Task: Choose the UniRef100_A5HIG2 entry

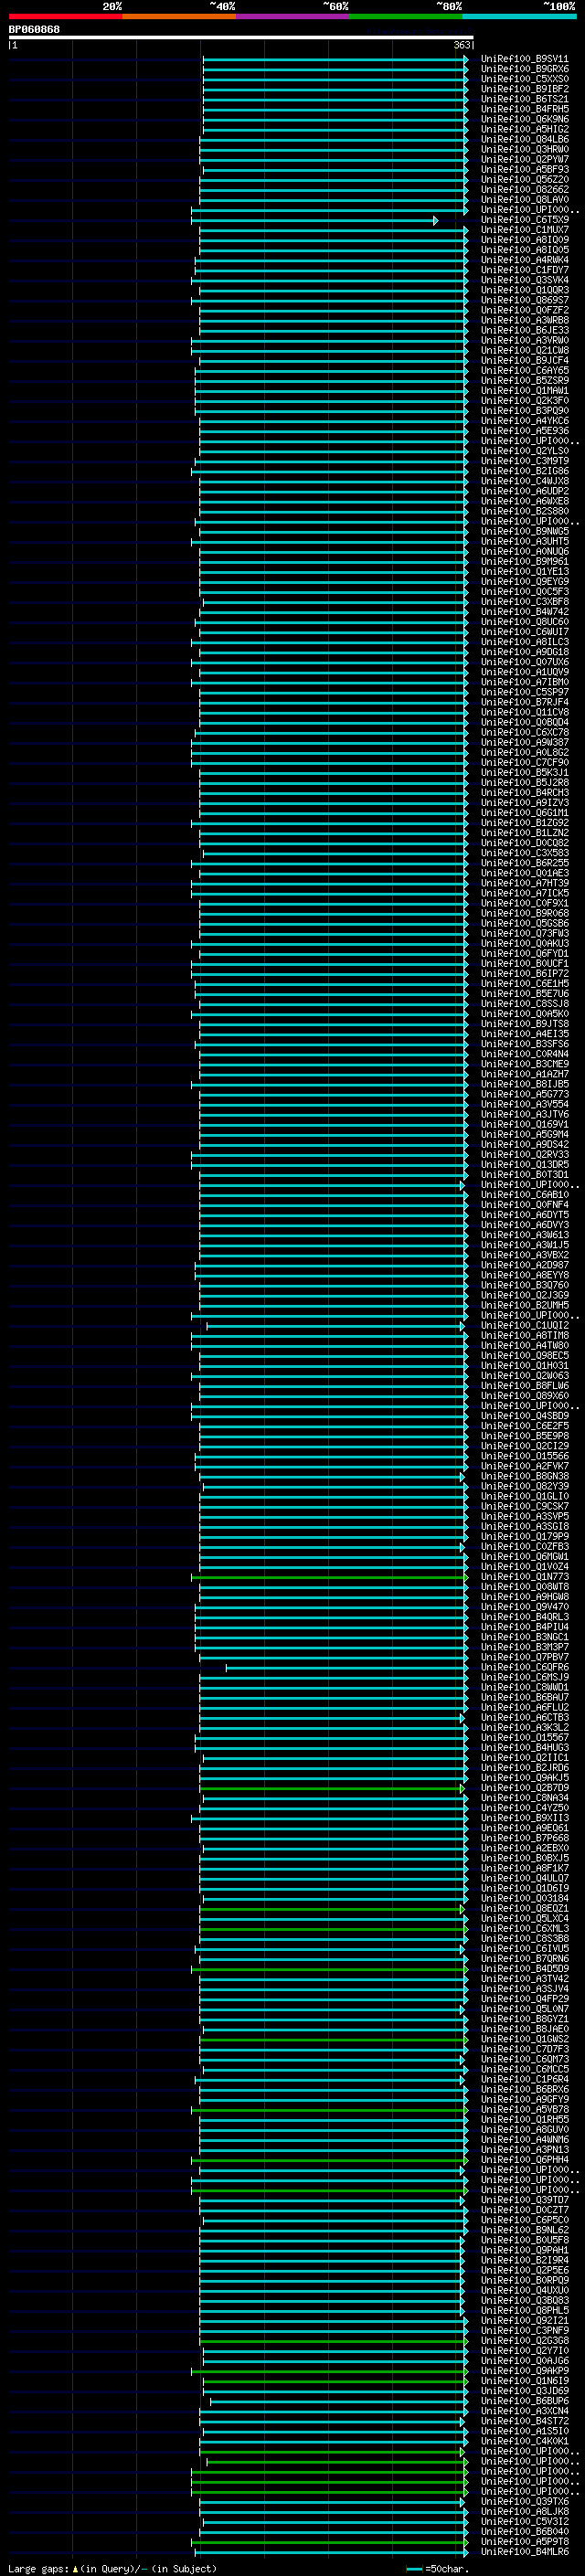Action: point(524,129)
